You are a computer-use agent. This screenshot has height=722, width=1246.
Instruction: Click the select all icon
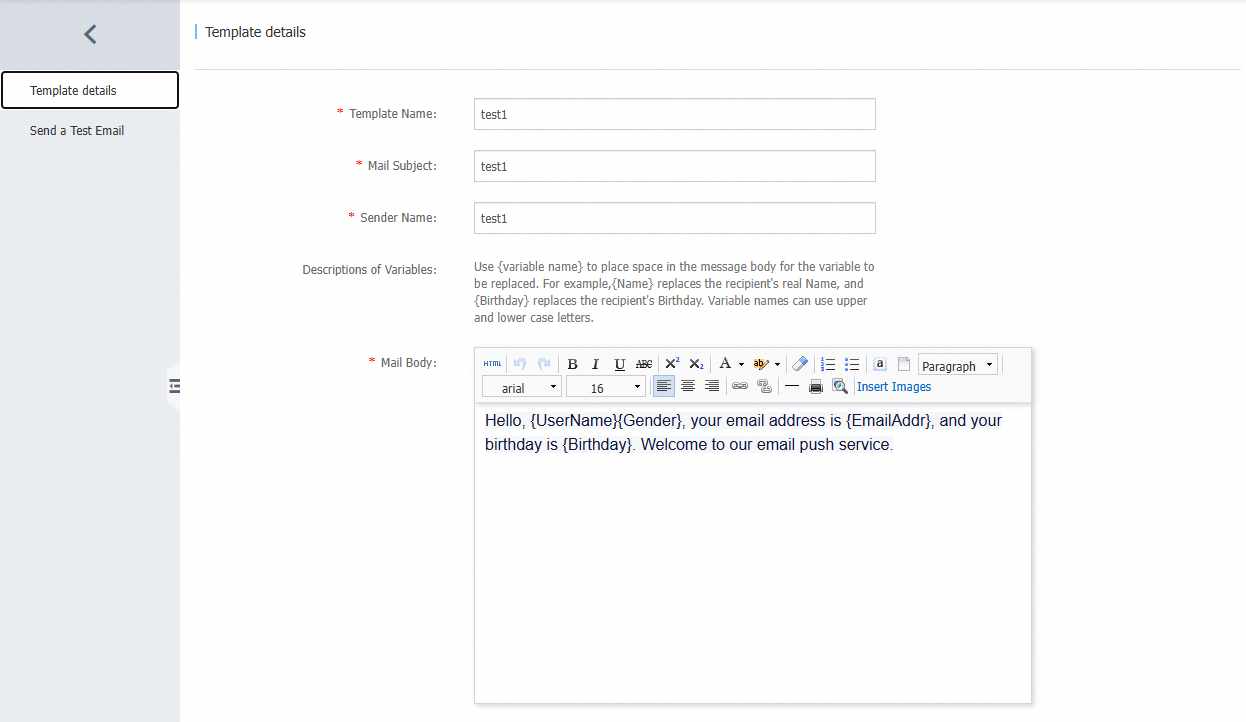point(880,364)
